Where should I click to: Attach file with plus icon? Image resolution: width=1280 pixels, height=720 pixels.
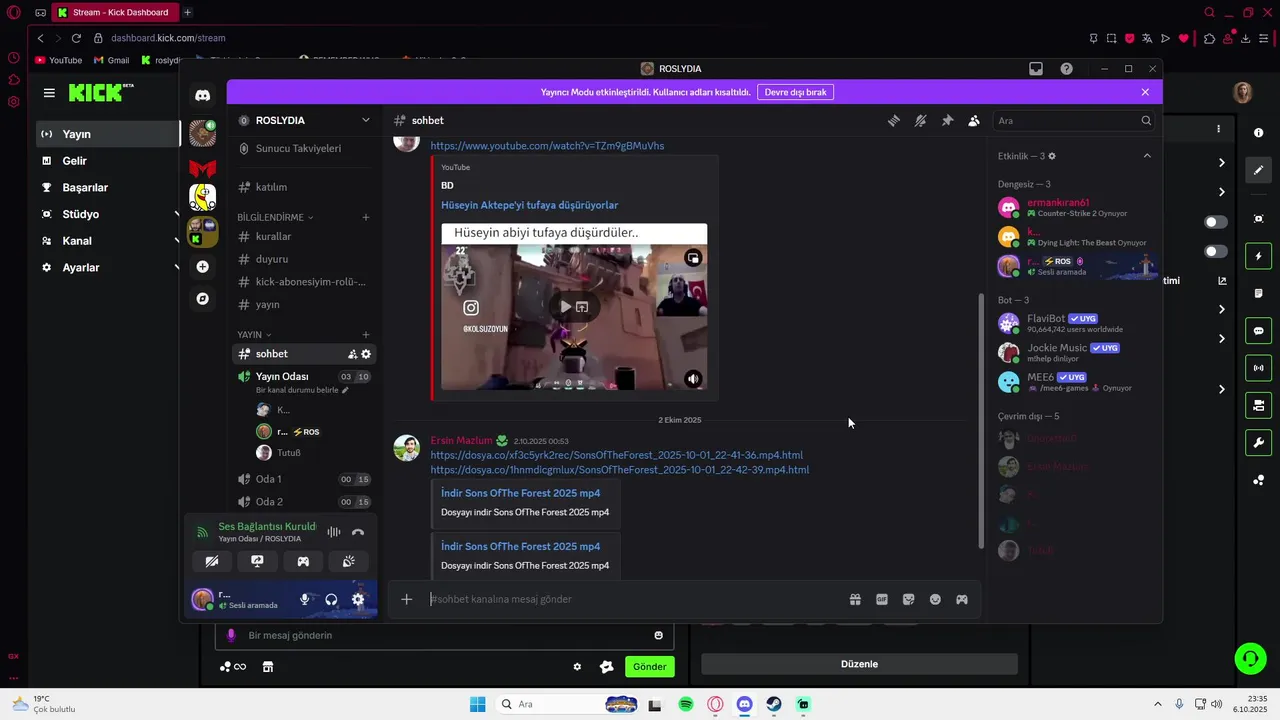(x=407, y=599)
